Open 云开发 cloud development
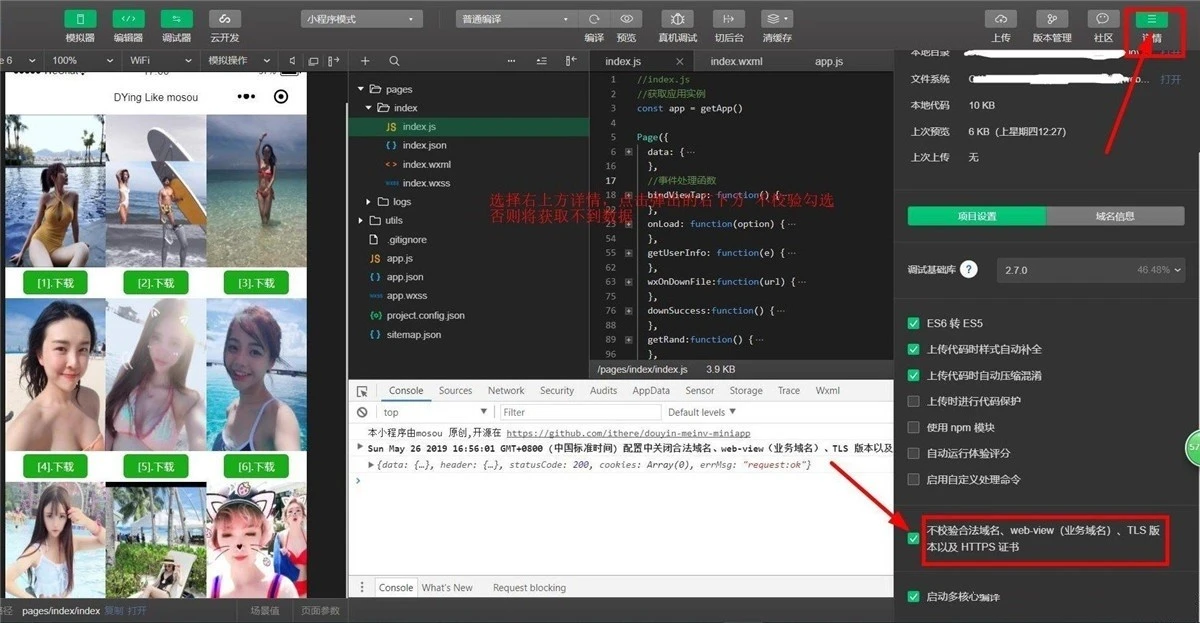1200x623 pixels. coord(225,19)
